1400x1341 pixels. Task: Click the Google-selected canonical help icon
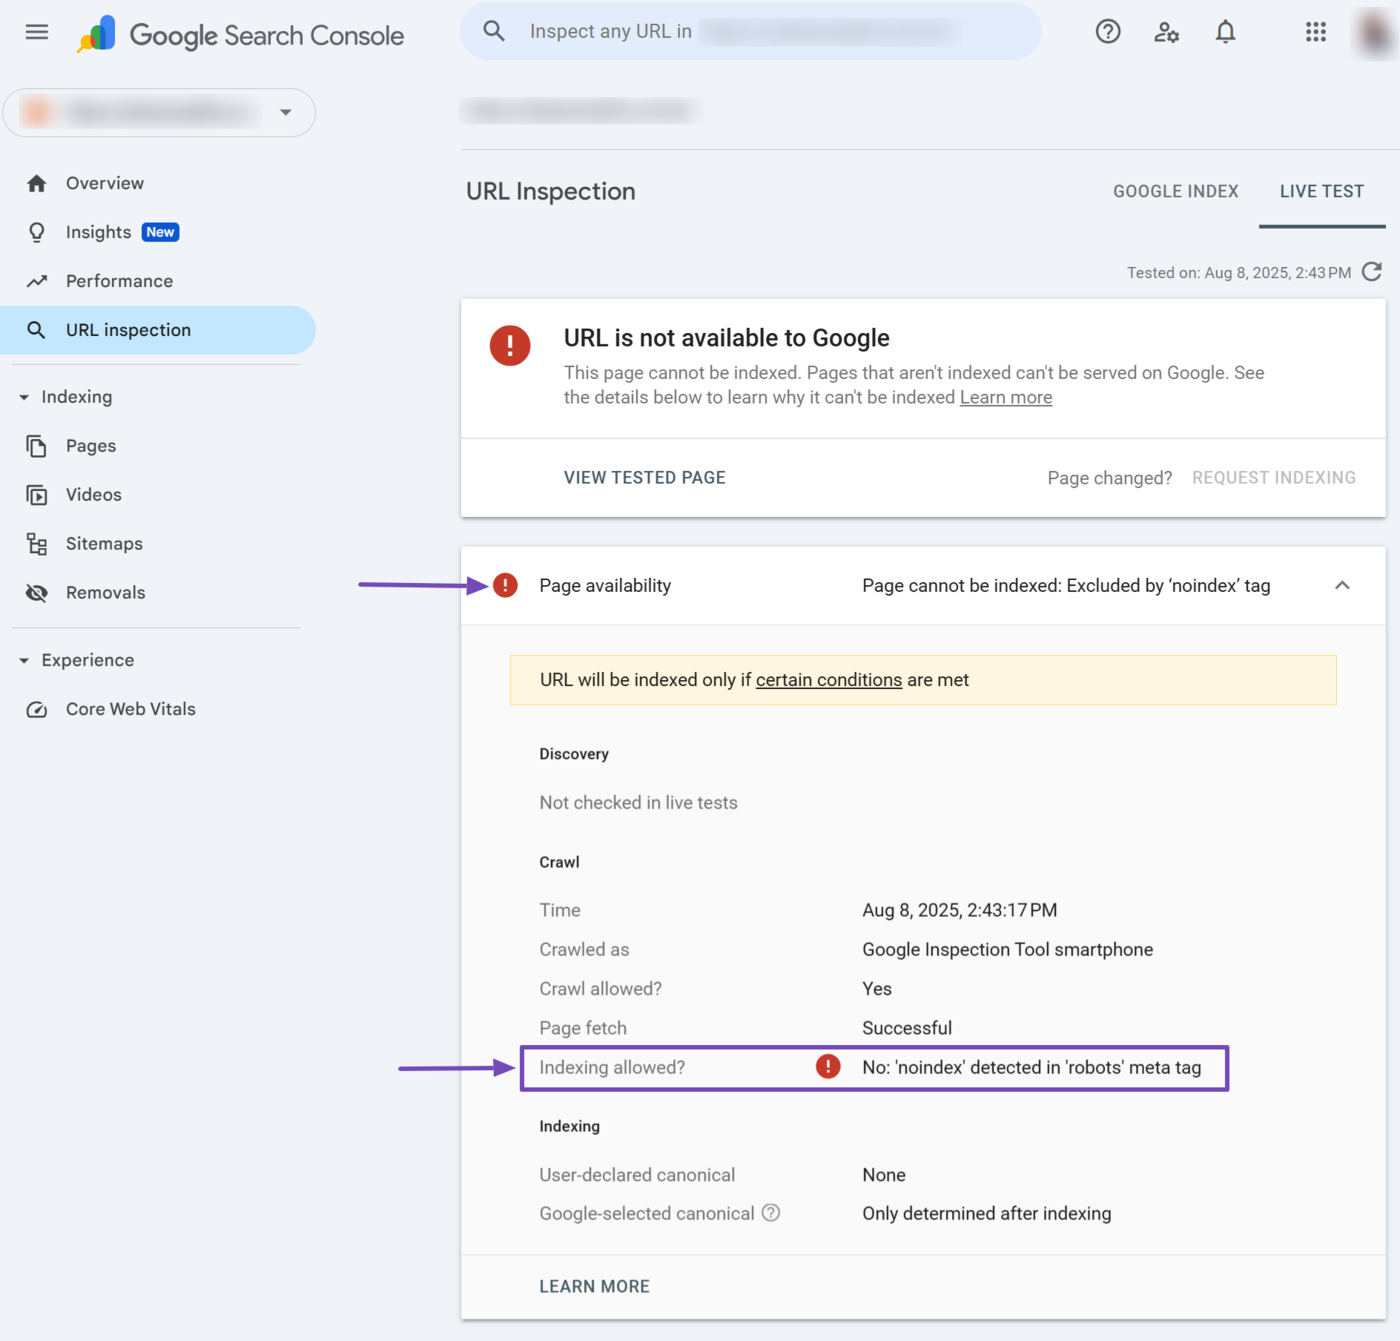[771, 1213]
